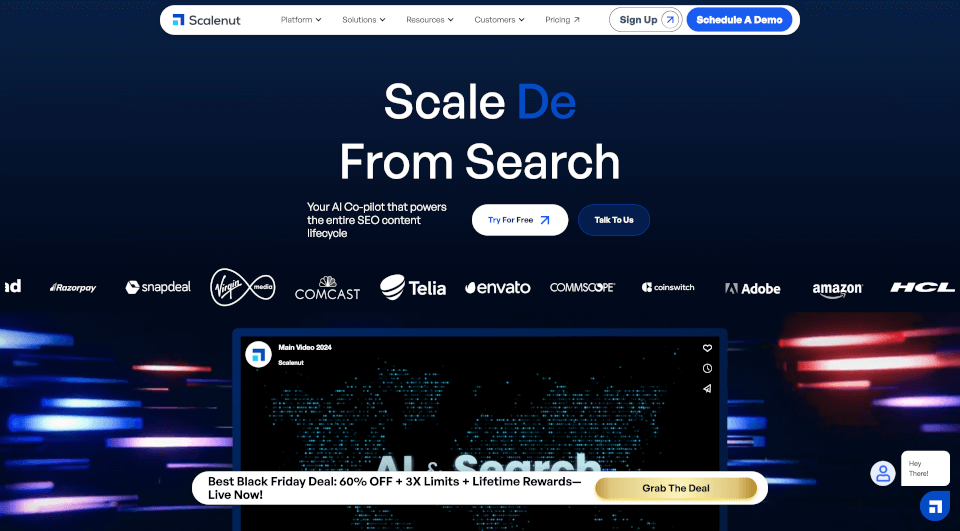Click the Telia logo
960x531 pixels.
pyautogui.click(x=413, y=287)
